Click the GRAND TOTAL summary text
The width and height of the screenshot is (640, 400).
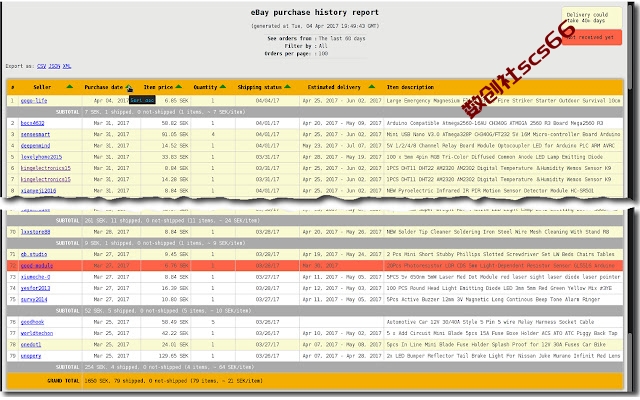click(x=173, y=381)
